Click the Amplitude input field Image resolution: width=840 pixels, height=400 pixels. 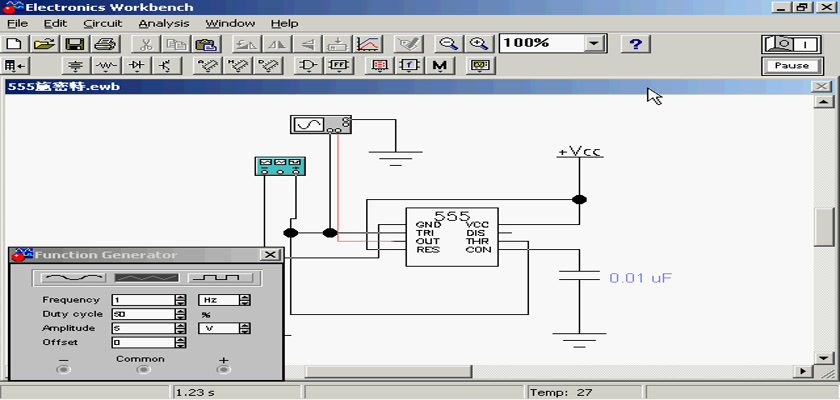(144, 328)
